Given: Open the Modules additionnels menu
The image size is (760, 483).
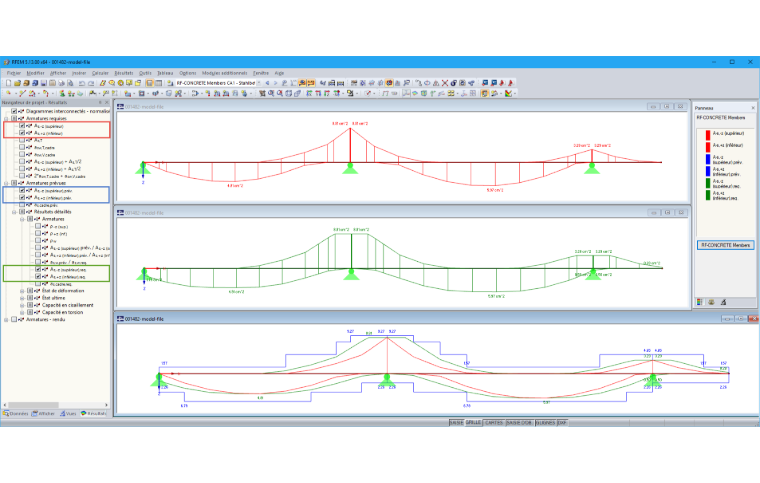Looking at the screenshot, I should (x=224, y=73).
